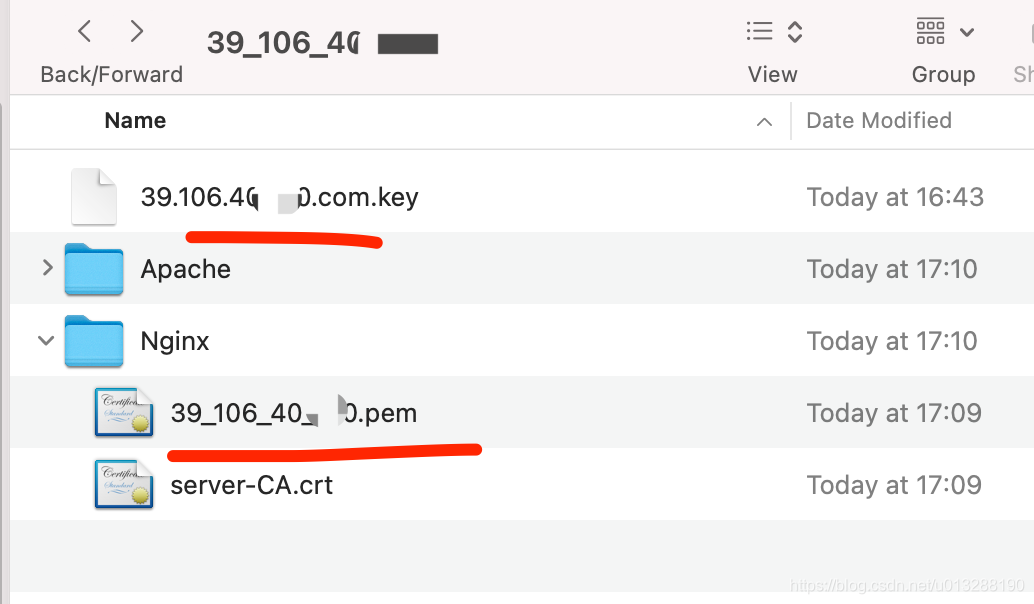This screenshot has width=1034, height=604.
Task: Open the 39.106.40 .com.key file icon
Action: (x=93, y=196)
